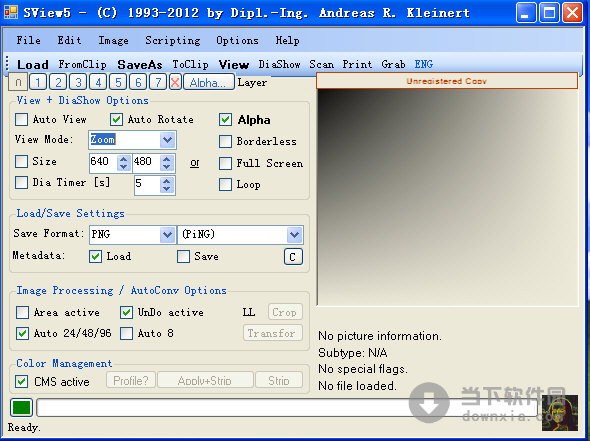Toggle CMS active checkbox
This screenshot has width=590, height=441.
pyautogui.click(x=21, y=382)
